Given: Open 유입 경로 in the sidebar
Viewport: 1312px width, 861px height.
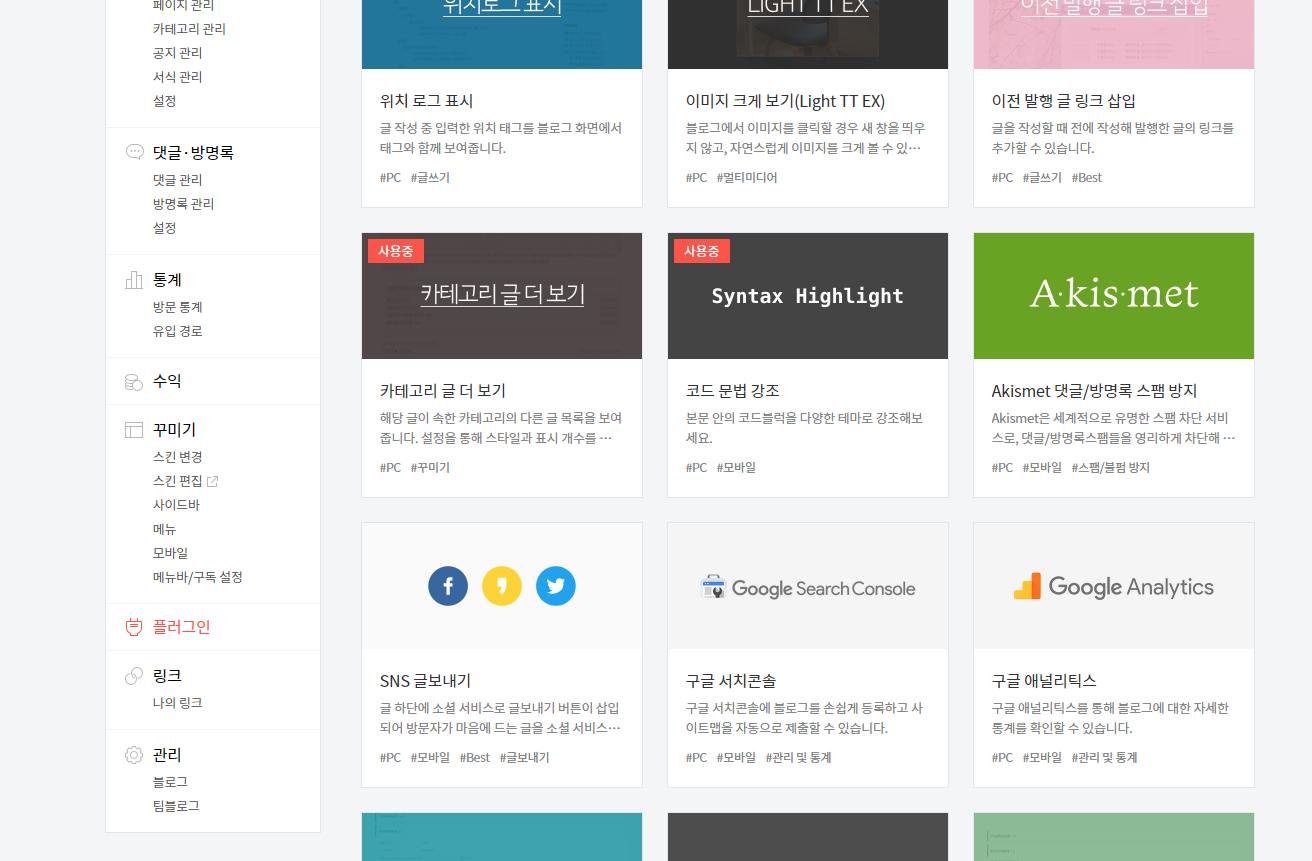Looking at the screenshot, I should (177, 331).
